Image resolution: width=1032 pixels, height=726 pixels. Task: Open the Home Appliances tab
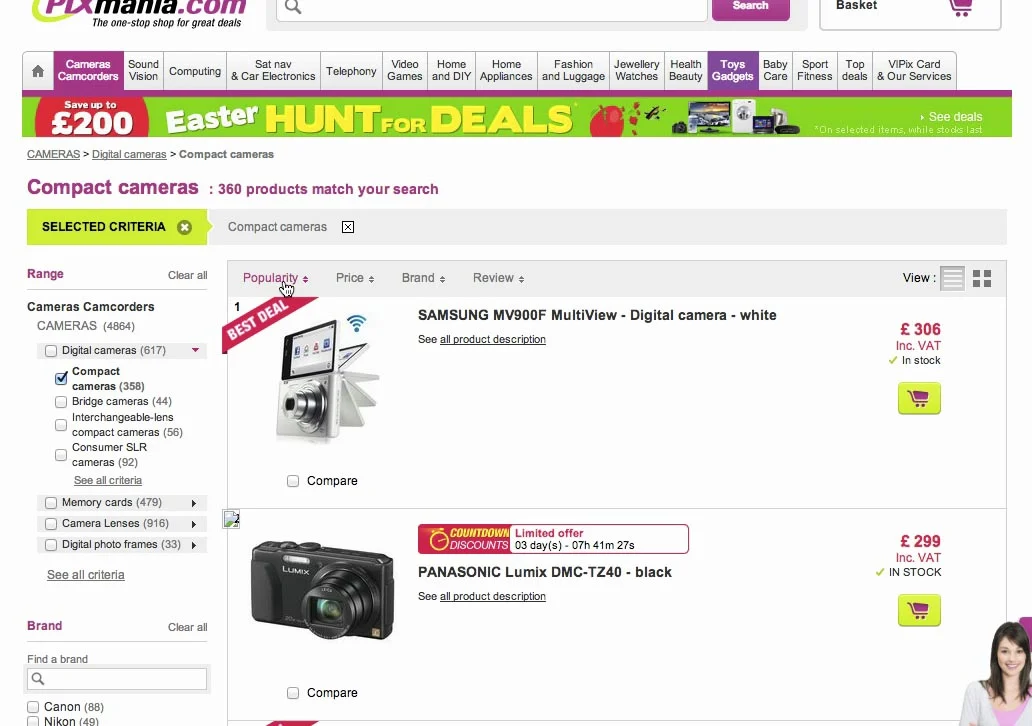(506, 70)
